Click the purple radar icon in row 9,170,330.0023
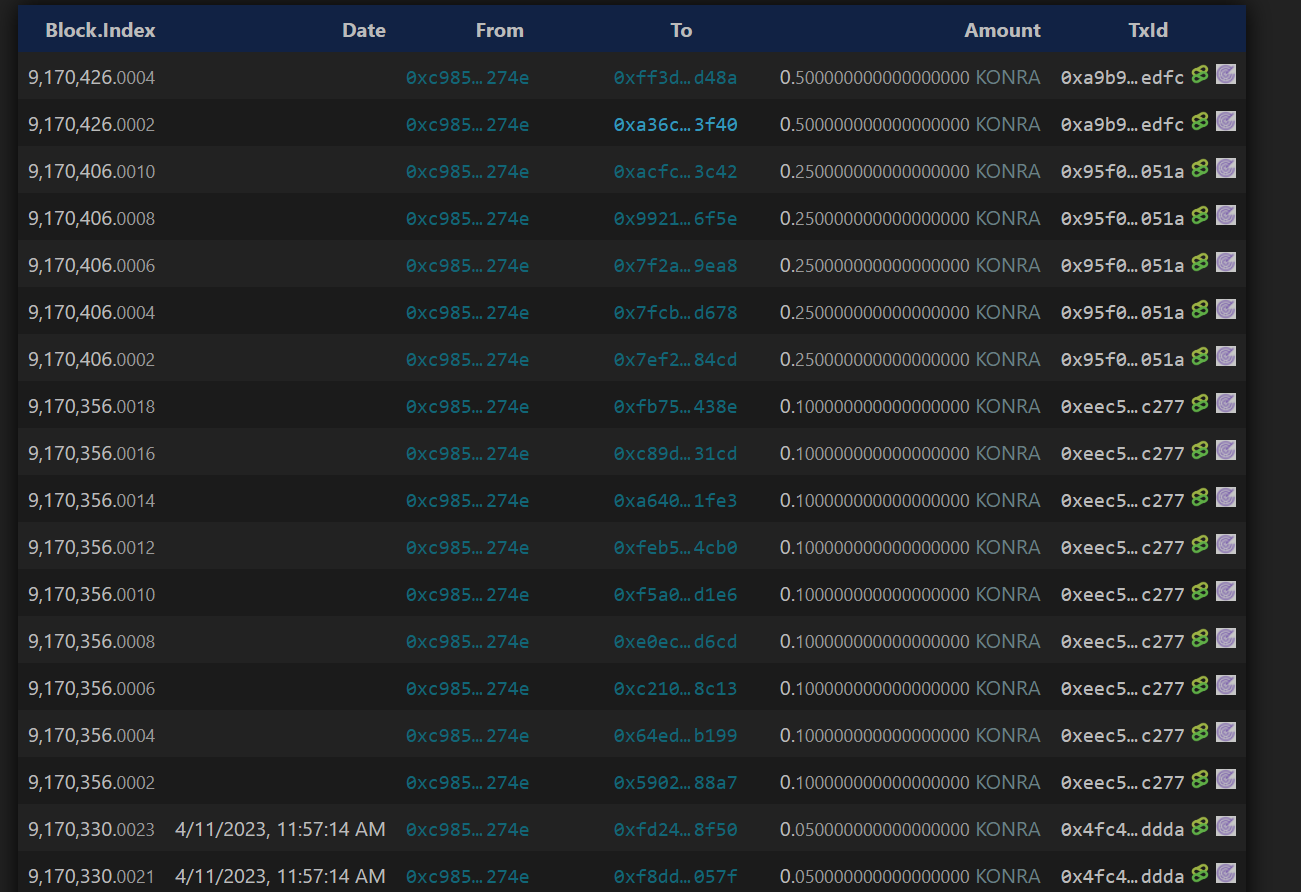The image size is (1301, 892). [1226, 826]
